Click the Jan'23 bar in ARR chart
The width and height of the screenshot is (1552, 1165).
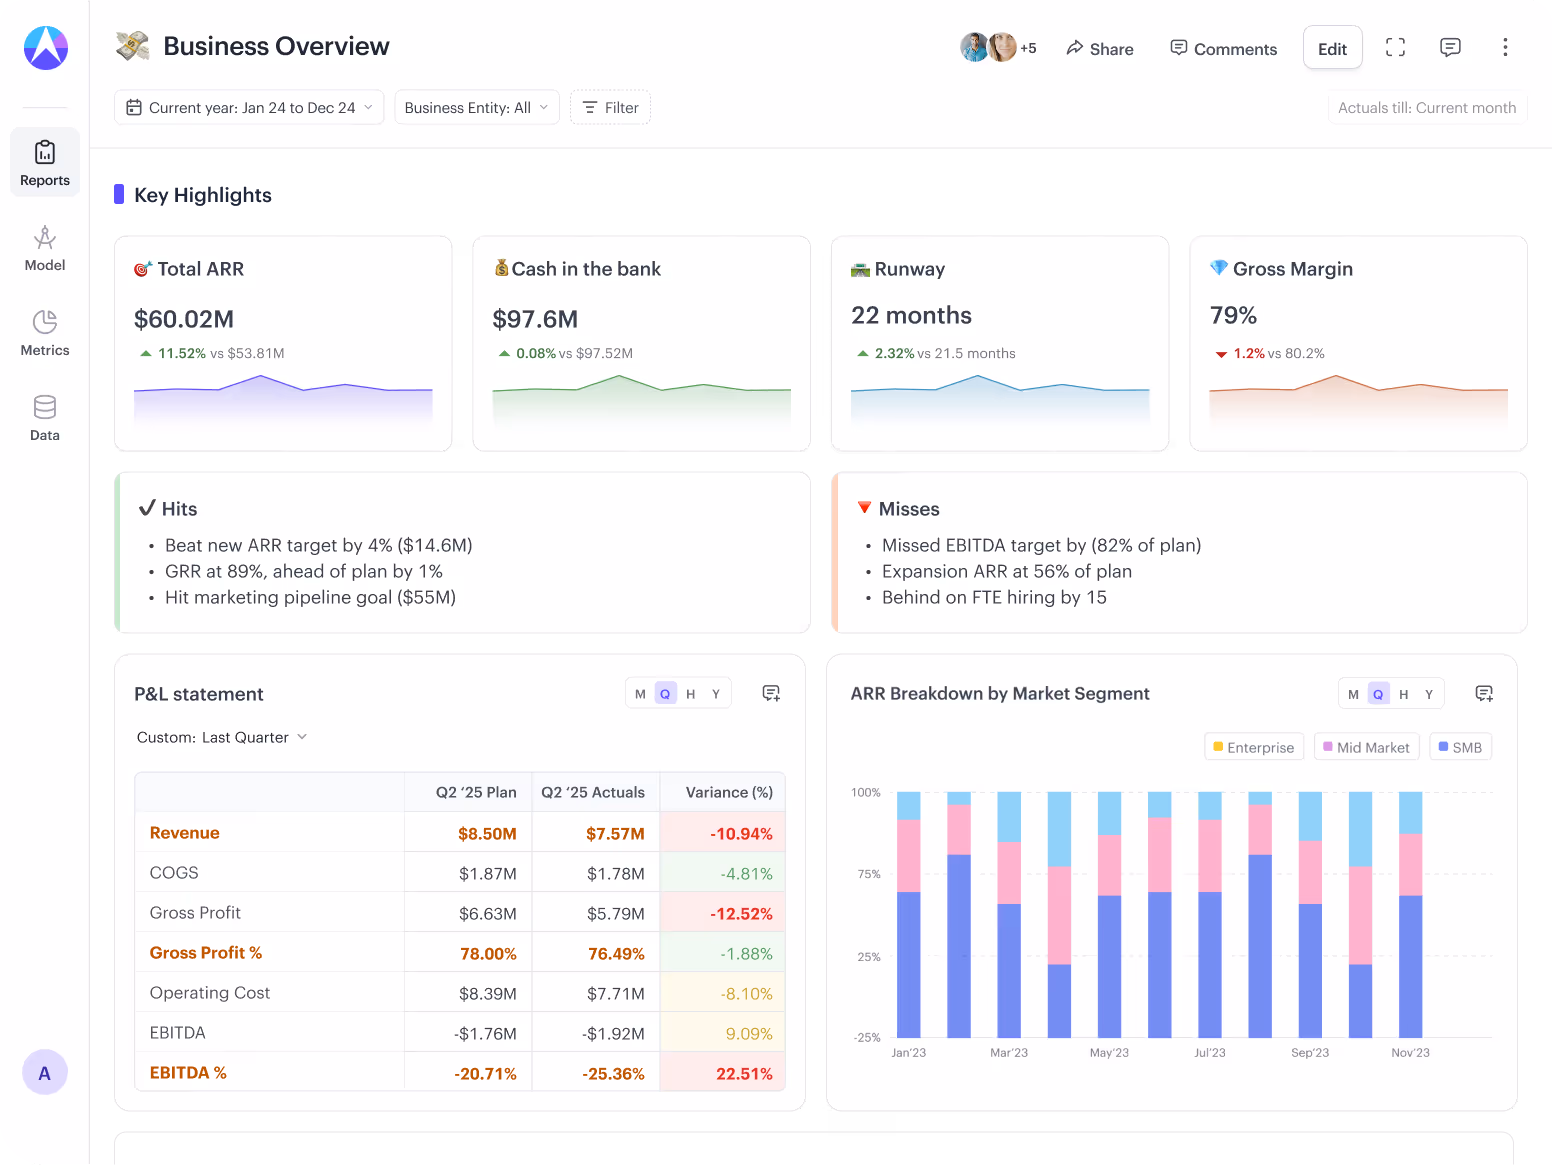[909, 915]
